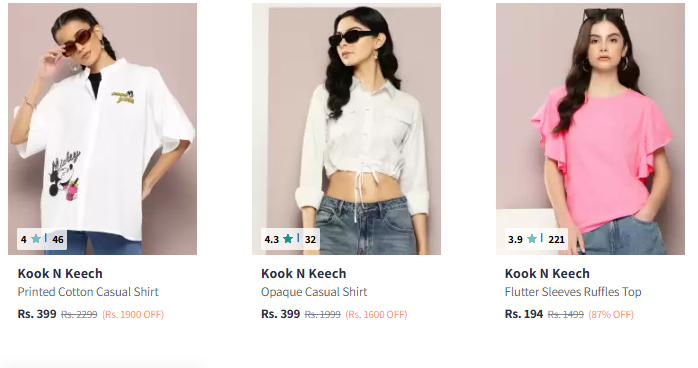
Task: Click the Rs. 1900 OFF discount label
Action: pyautogui.click(x=133, y=315)
